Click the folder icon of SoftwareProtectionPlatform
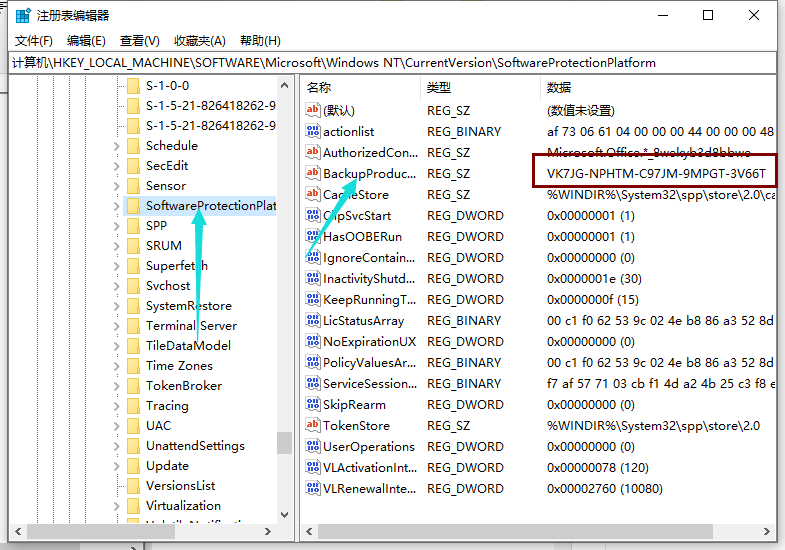 click(133, 206)
